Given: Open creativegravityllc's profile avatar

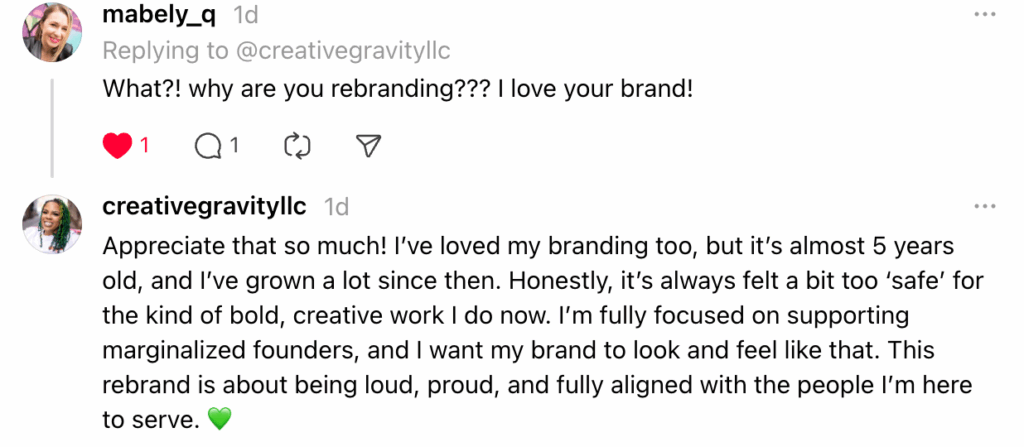Looking at the screenshot, I should pos(52,223).
